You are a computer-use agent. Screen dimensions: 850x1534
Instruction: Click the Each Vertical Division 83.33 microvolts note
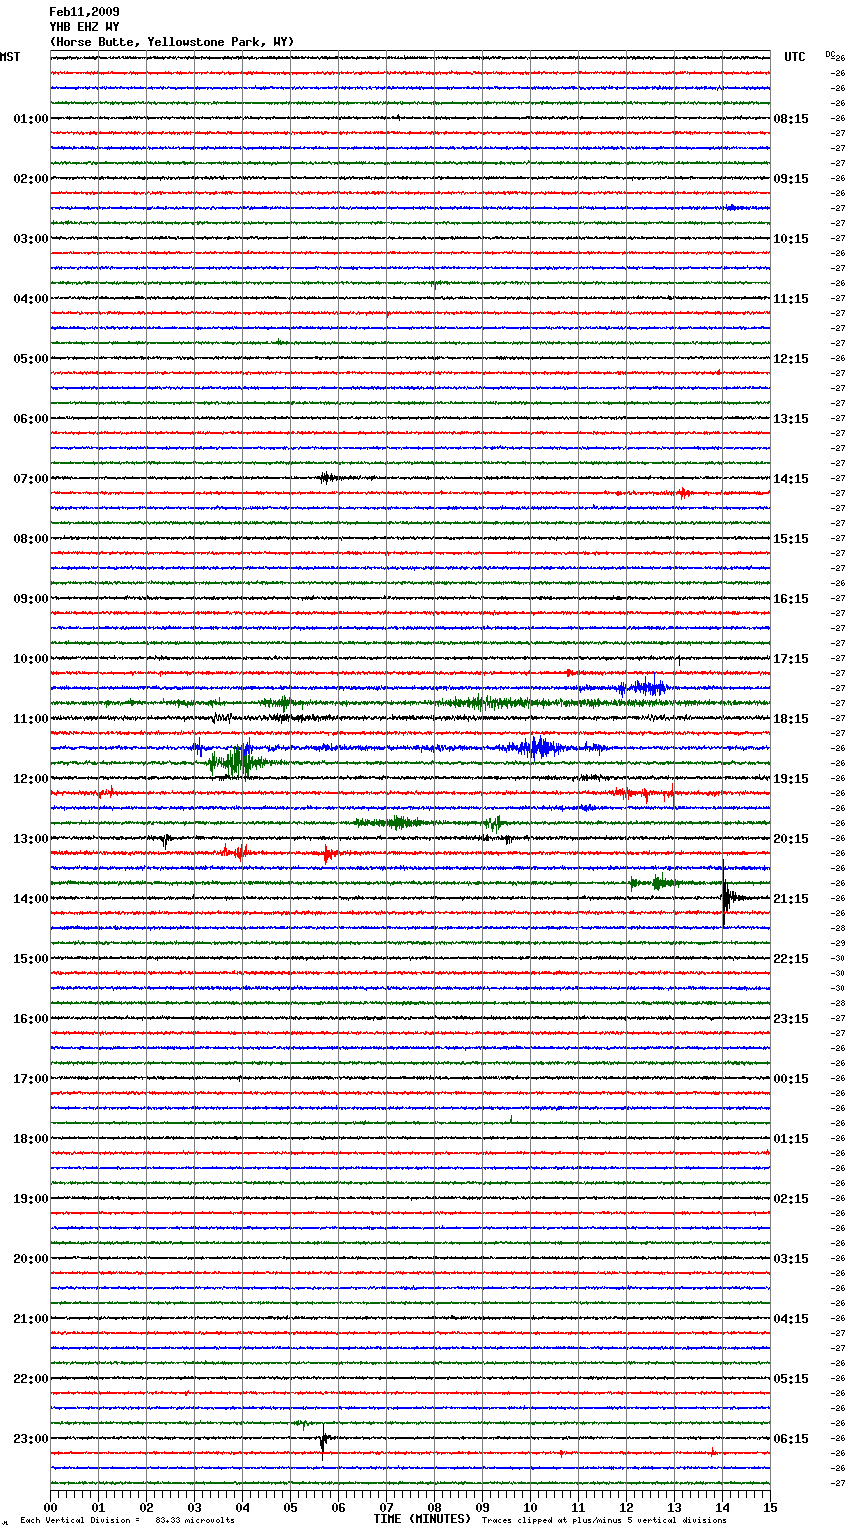pos(127,1520)
